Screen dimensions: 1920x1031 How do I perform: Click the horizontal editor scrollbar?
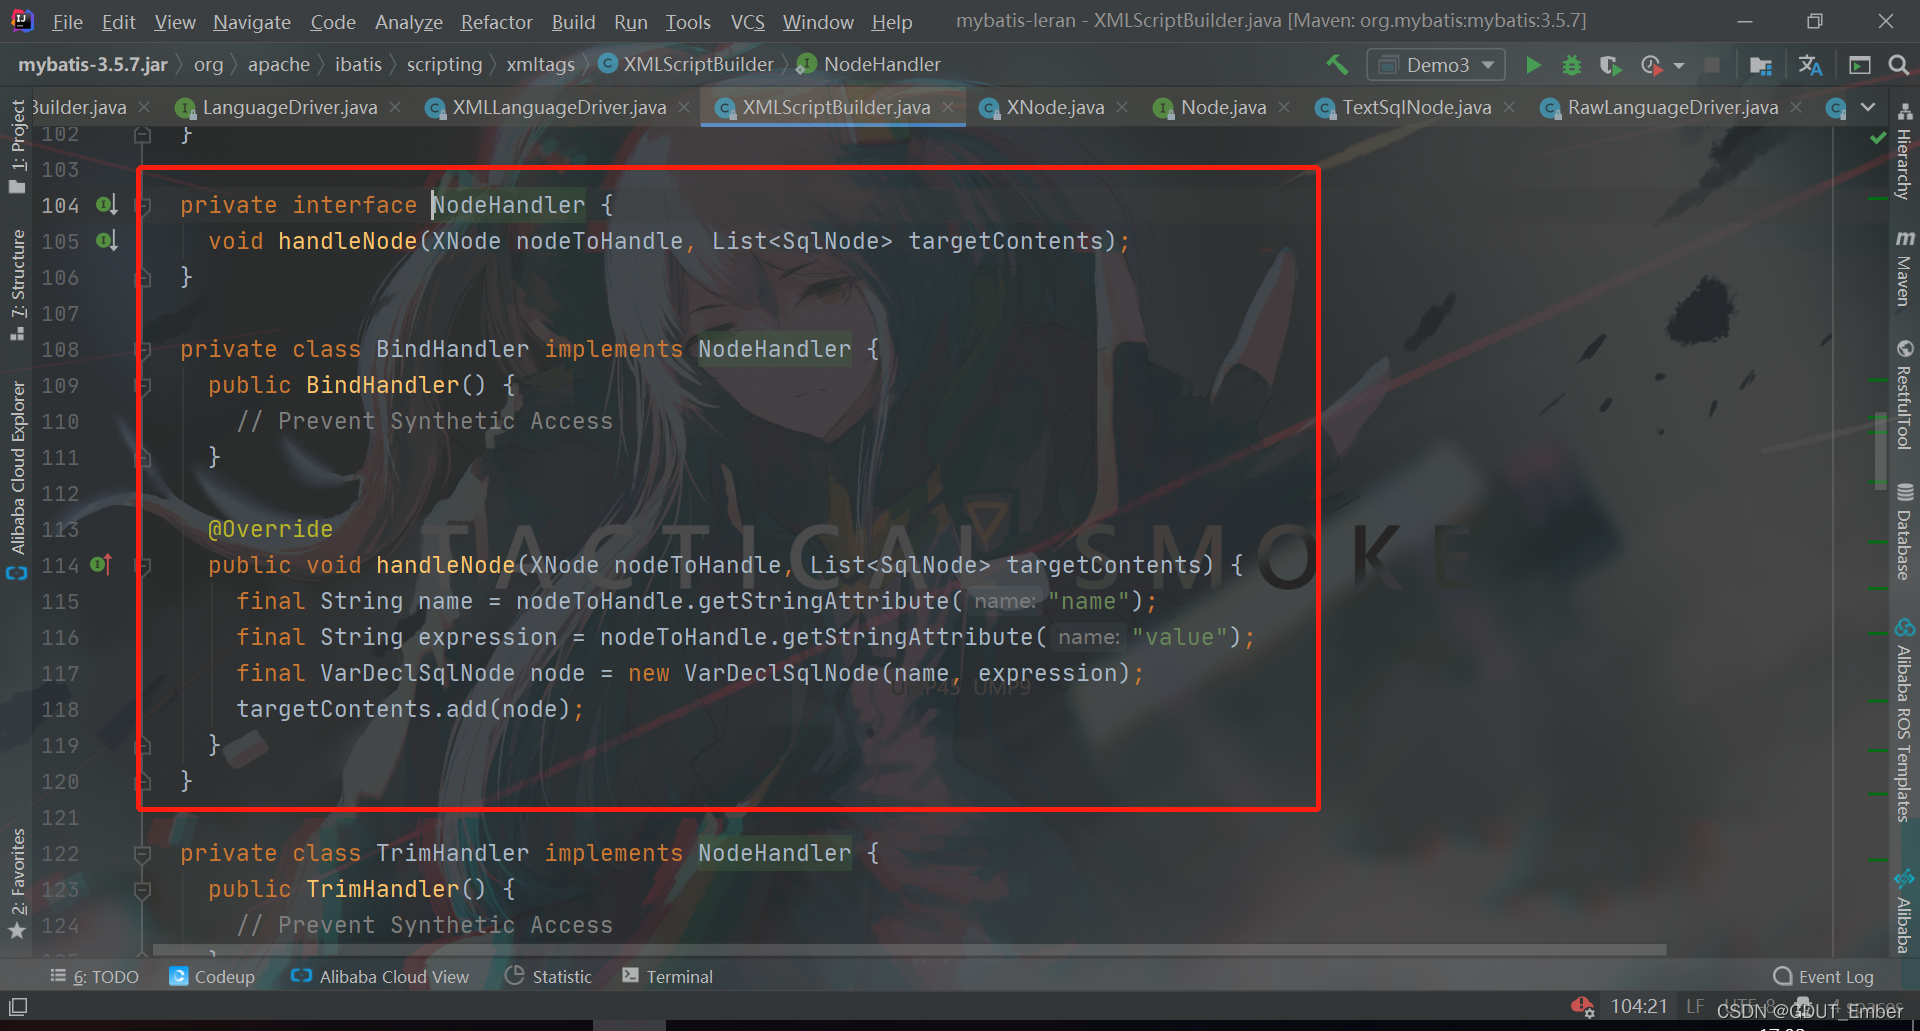click(x=909, y=950)
